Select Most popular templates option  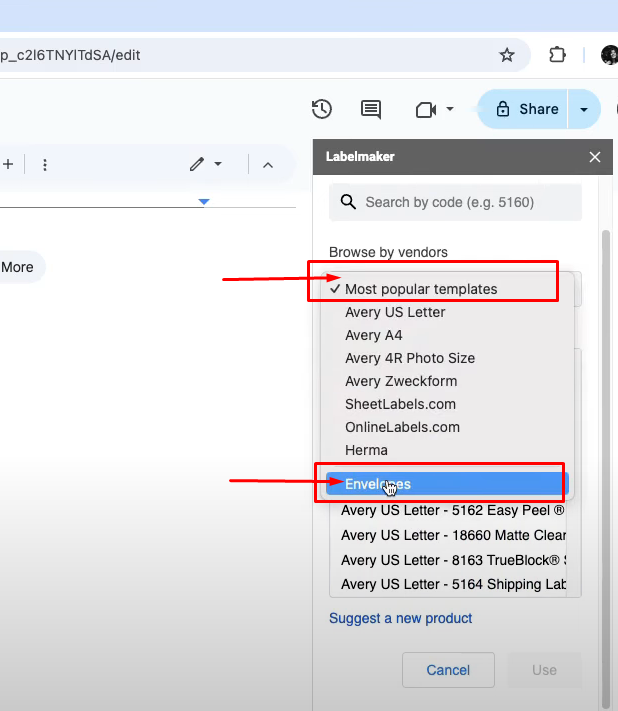click(x=447, y=289)
